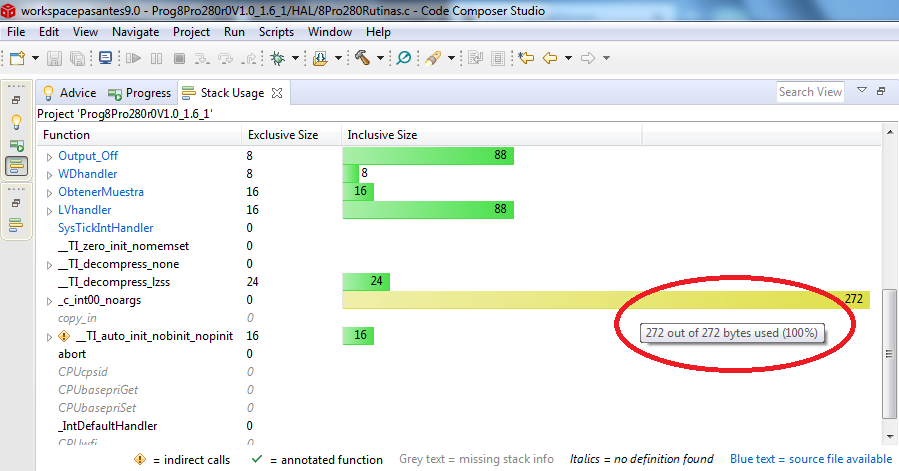This screenshot has height=471, width=899.
Task: Open the Window menu
Action: [x=330, y=32]
